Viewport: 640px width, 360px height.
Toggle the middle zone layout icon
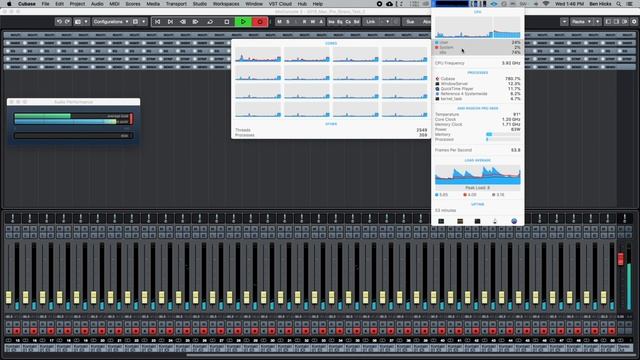pyautogui.click(x=617, y=22)
